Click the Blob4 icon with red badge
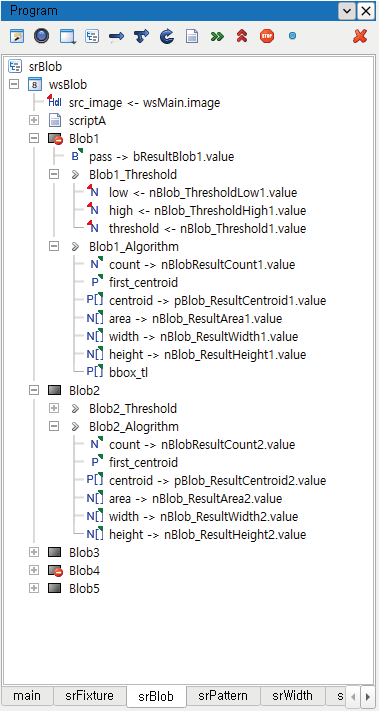The width and height of the screenshot is (379, 711). coord(55,570)
